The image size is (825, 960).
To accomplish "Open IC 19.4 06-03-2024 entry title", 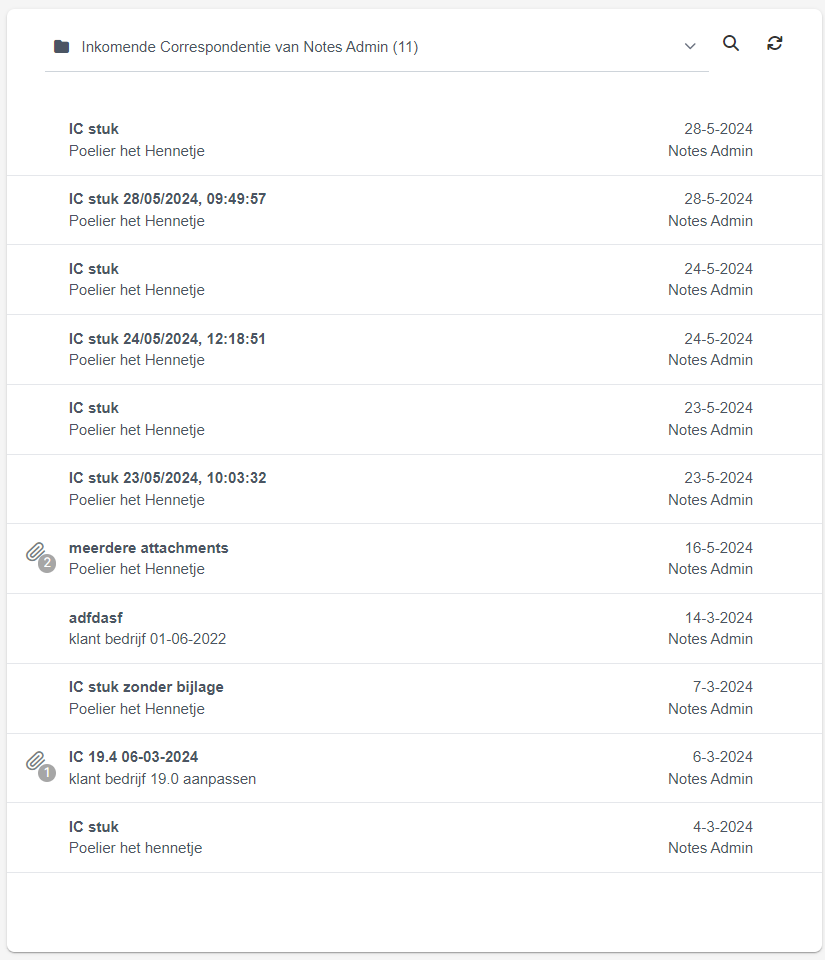I will coord(133,757).
